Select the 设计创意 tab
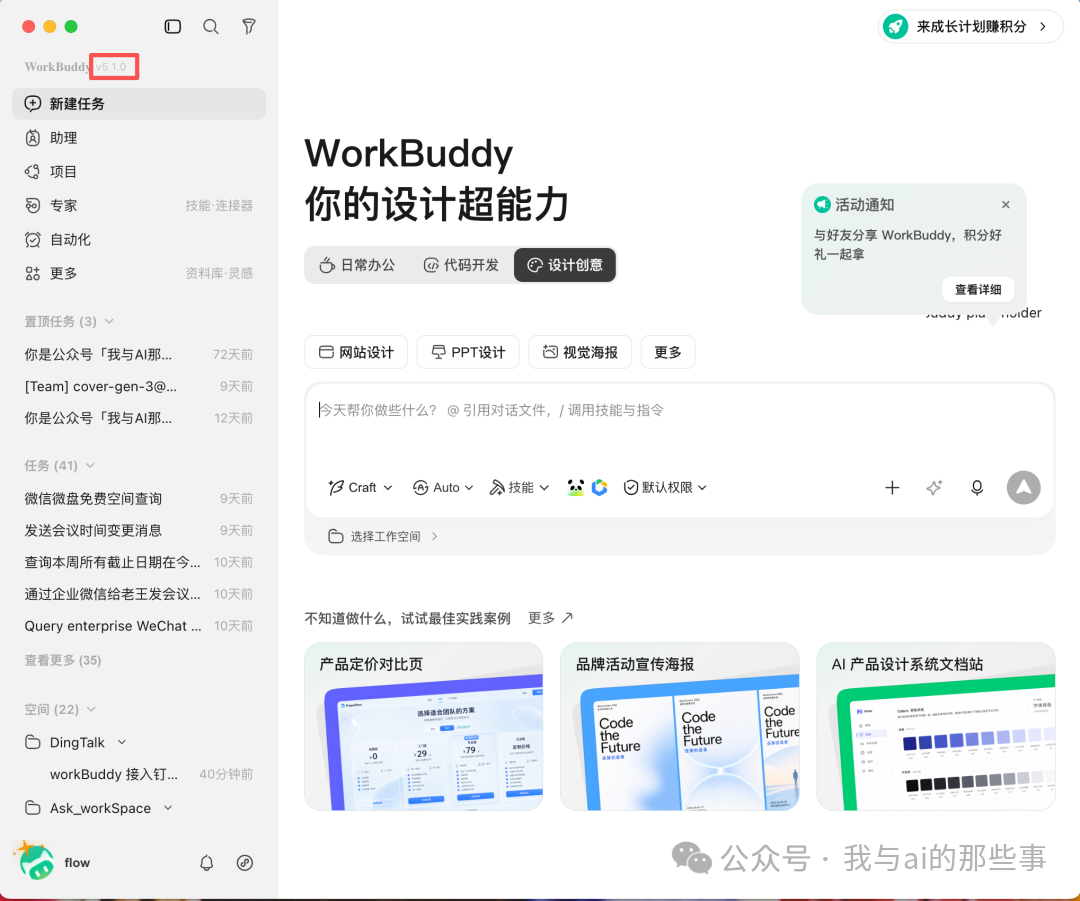 (x=565, y=265)
